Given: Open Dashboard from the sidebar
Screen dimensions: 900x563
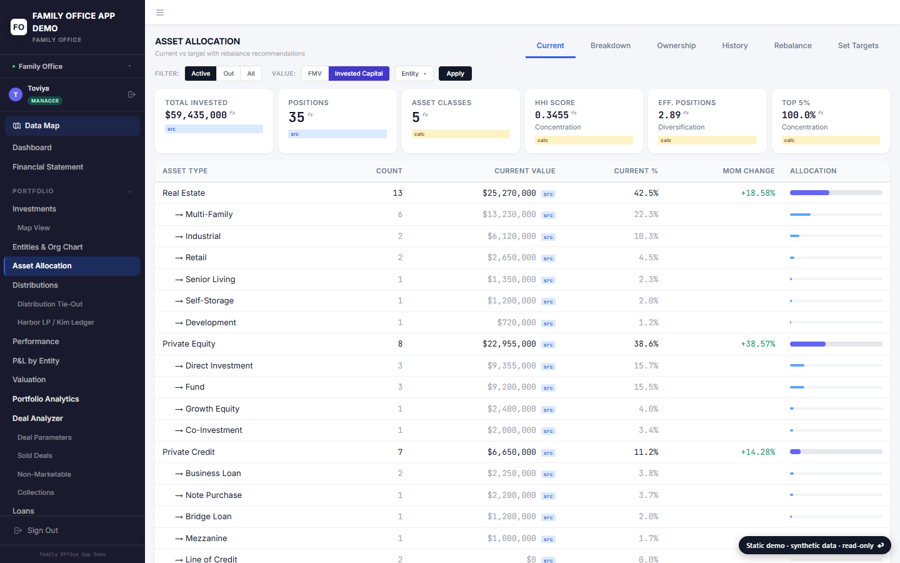Looking at the screenshot, I should [x=32, y=147].
